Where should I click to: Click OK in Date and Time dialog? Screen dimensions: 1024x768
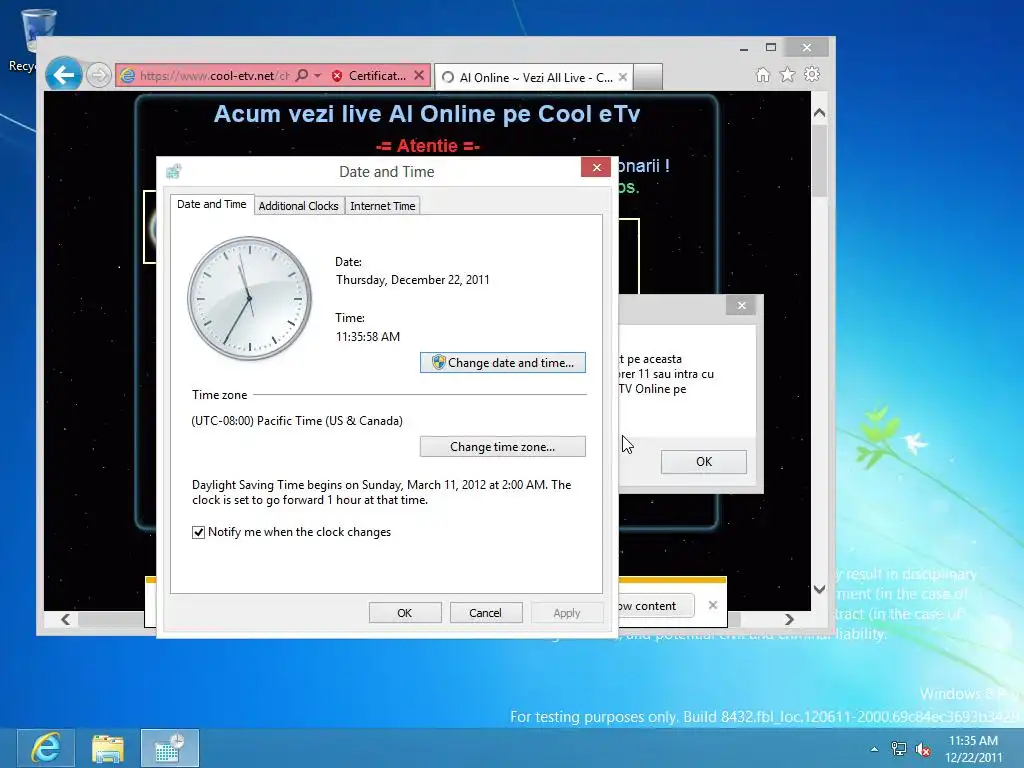405,613
